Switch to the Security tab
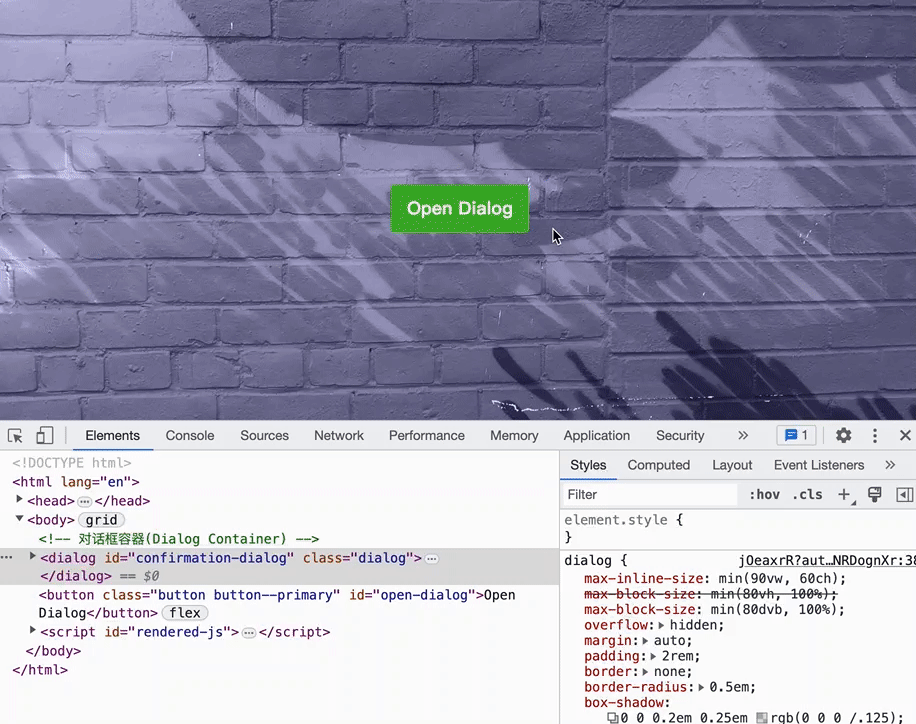Screen dimensions: 916x724 [x=680, y=435]
